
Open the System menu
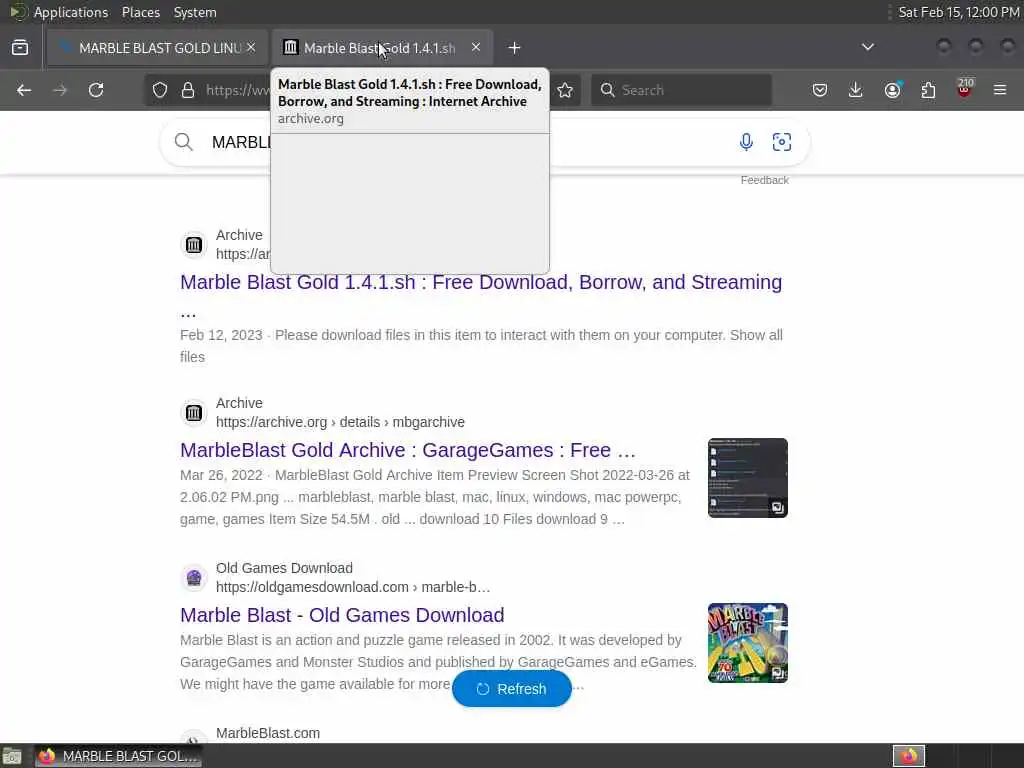click(x=195, y=12)
